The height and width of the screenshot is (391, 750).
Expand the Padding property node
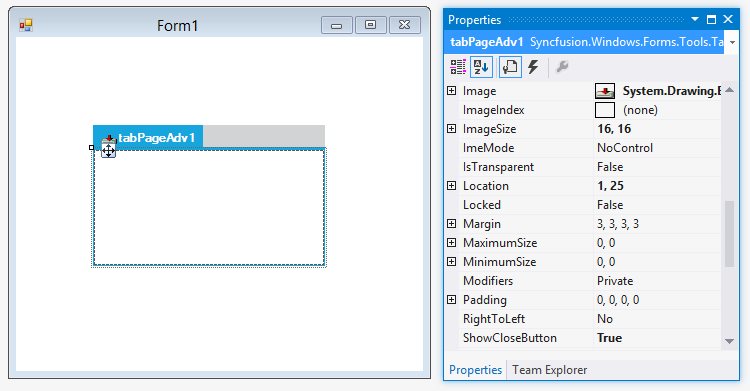pyautogui.click(x=452, y=300)
